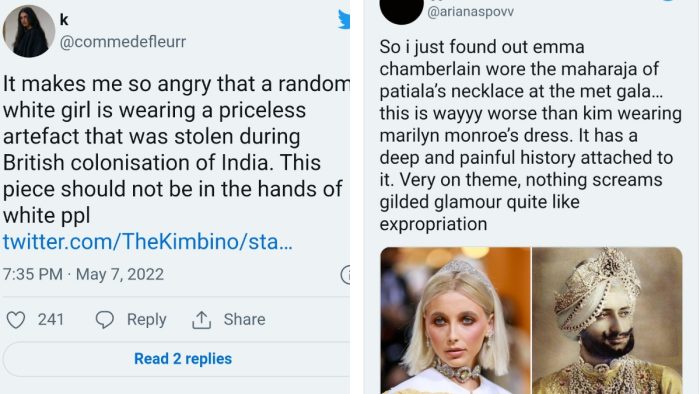Click the Share text label
The height and width of the screenshot is (394, 700).
pyautogui.click(x=244, y=319)
